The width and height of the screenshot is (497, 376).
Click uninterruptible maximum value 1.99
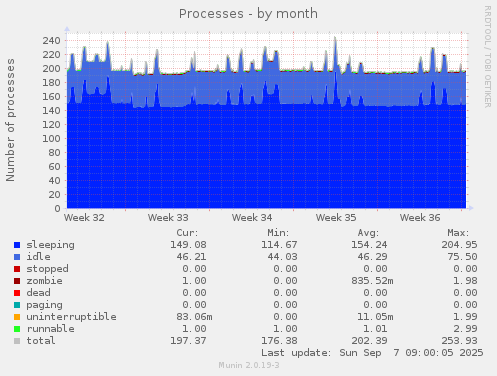(x=465, y=317)
